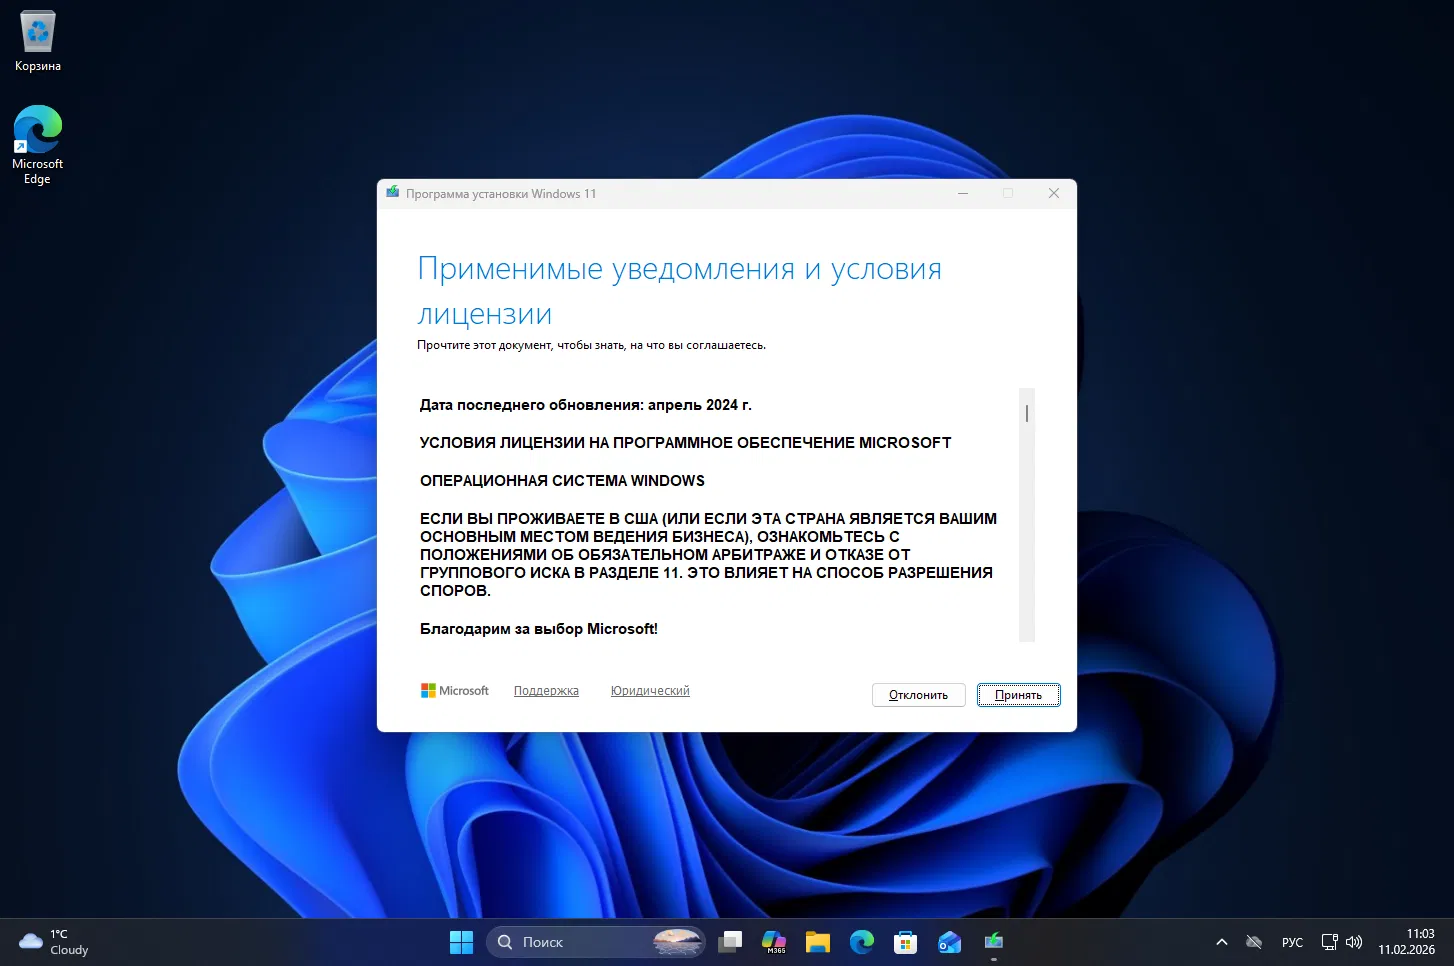The width and height of the screenshot is (1454, 966).
Task: Click the paragraph starting "ЕСЛИ ВЫ ПРОЖИВАЕТЕ В США"
Action: tap(708, 555)
